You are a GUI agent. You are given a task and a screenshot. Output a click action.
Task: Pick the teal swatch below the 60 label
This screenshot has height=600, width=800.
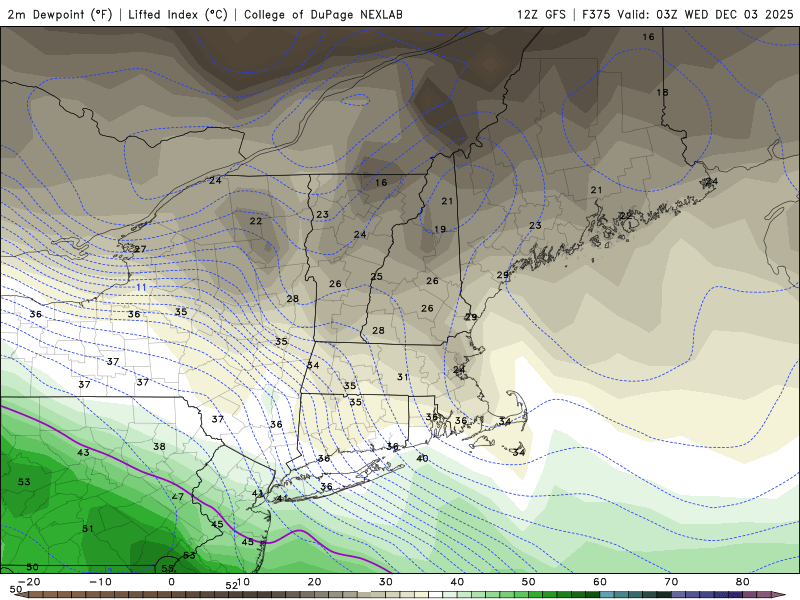607,595
